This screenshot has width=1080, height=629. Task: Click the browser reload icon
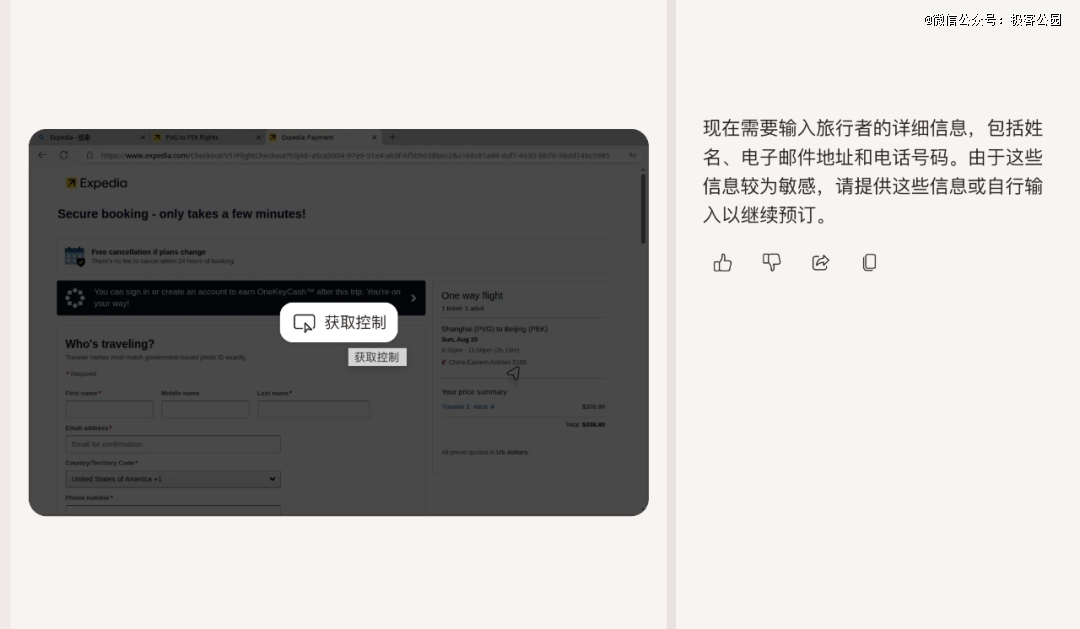click(64, 155)
